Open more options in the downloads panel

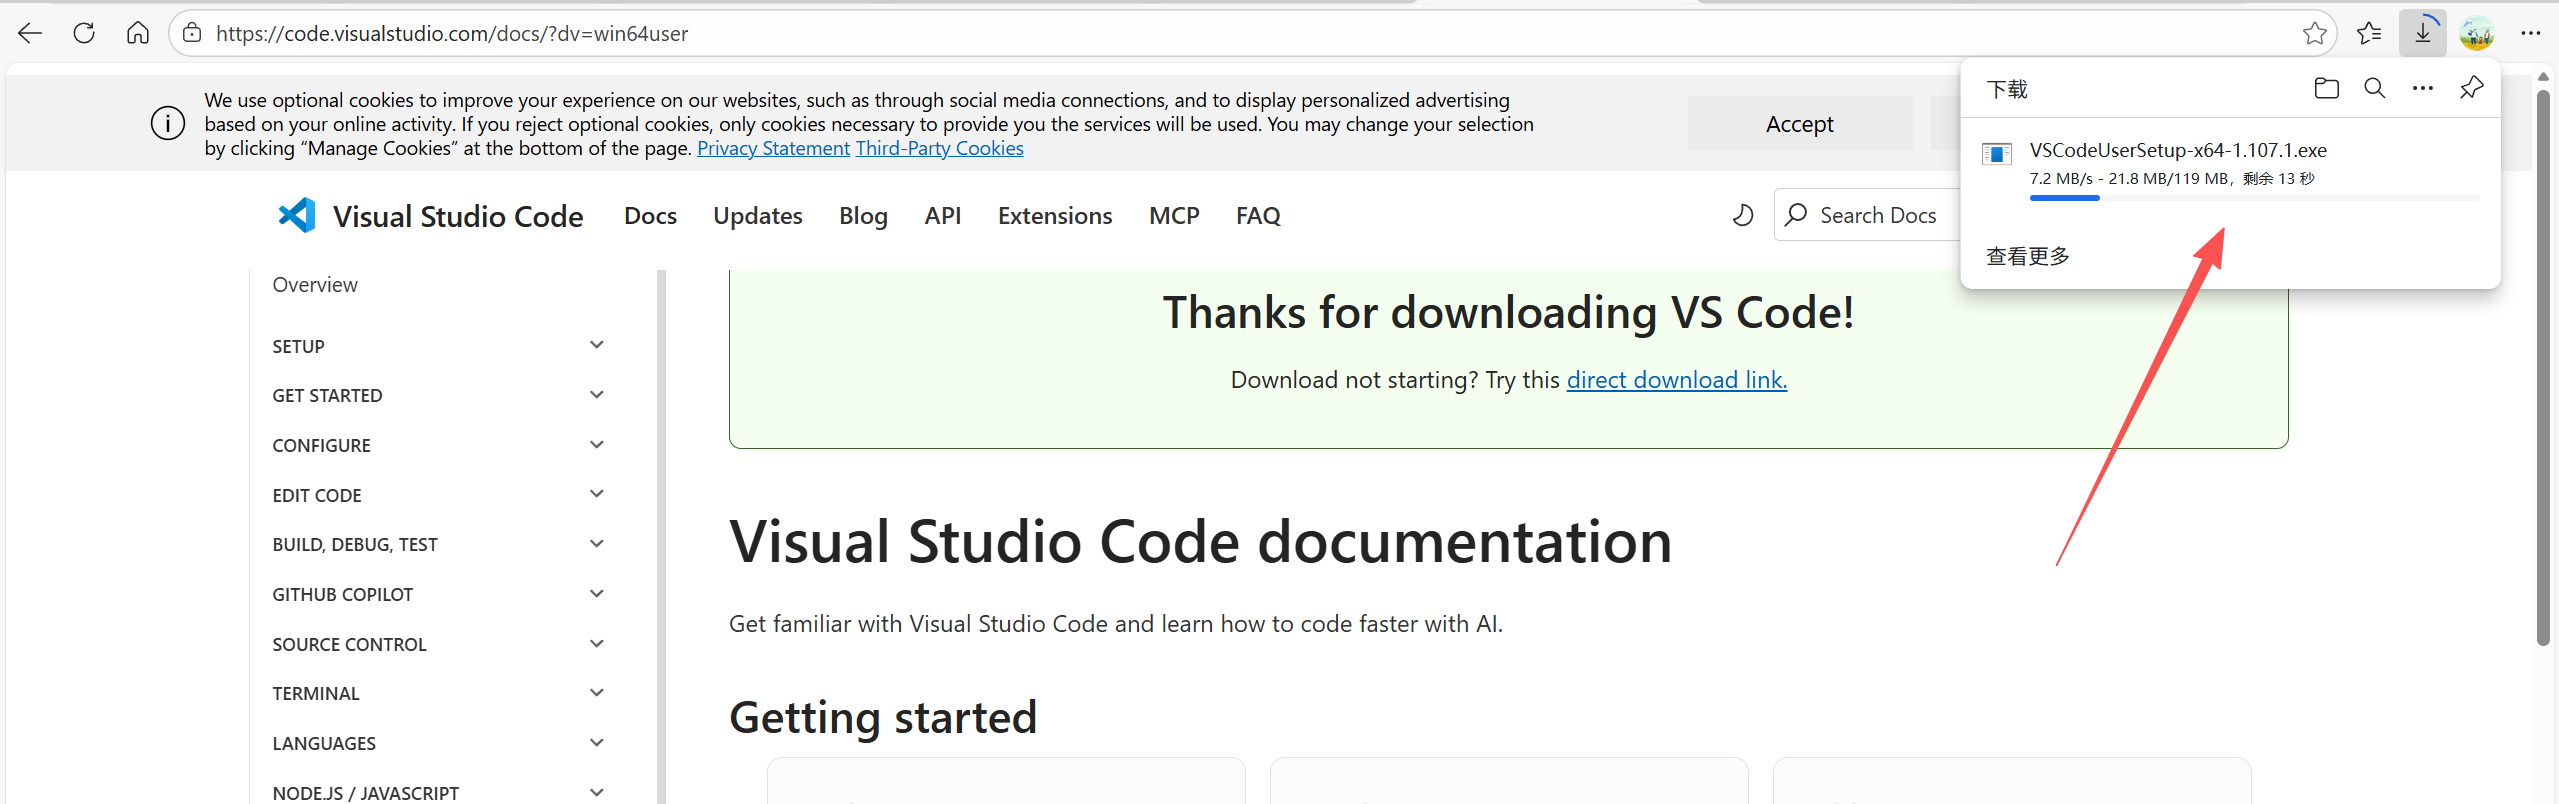pyautogui.click(x=2423, y=88)
